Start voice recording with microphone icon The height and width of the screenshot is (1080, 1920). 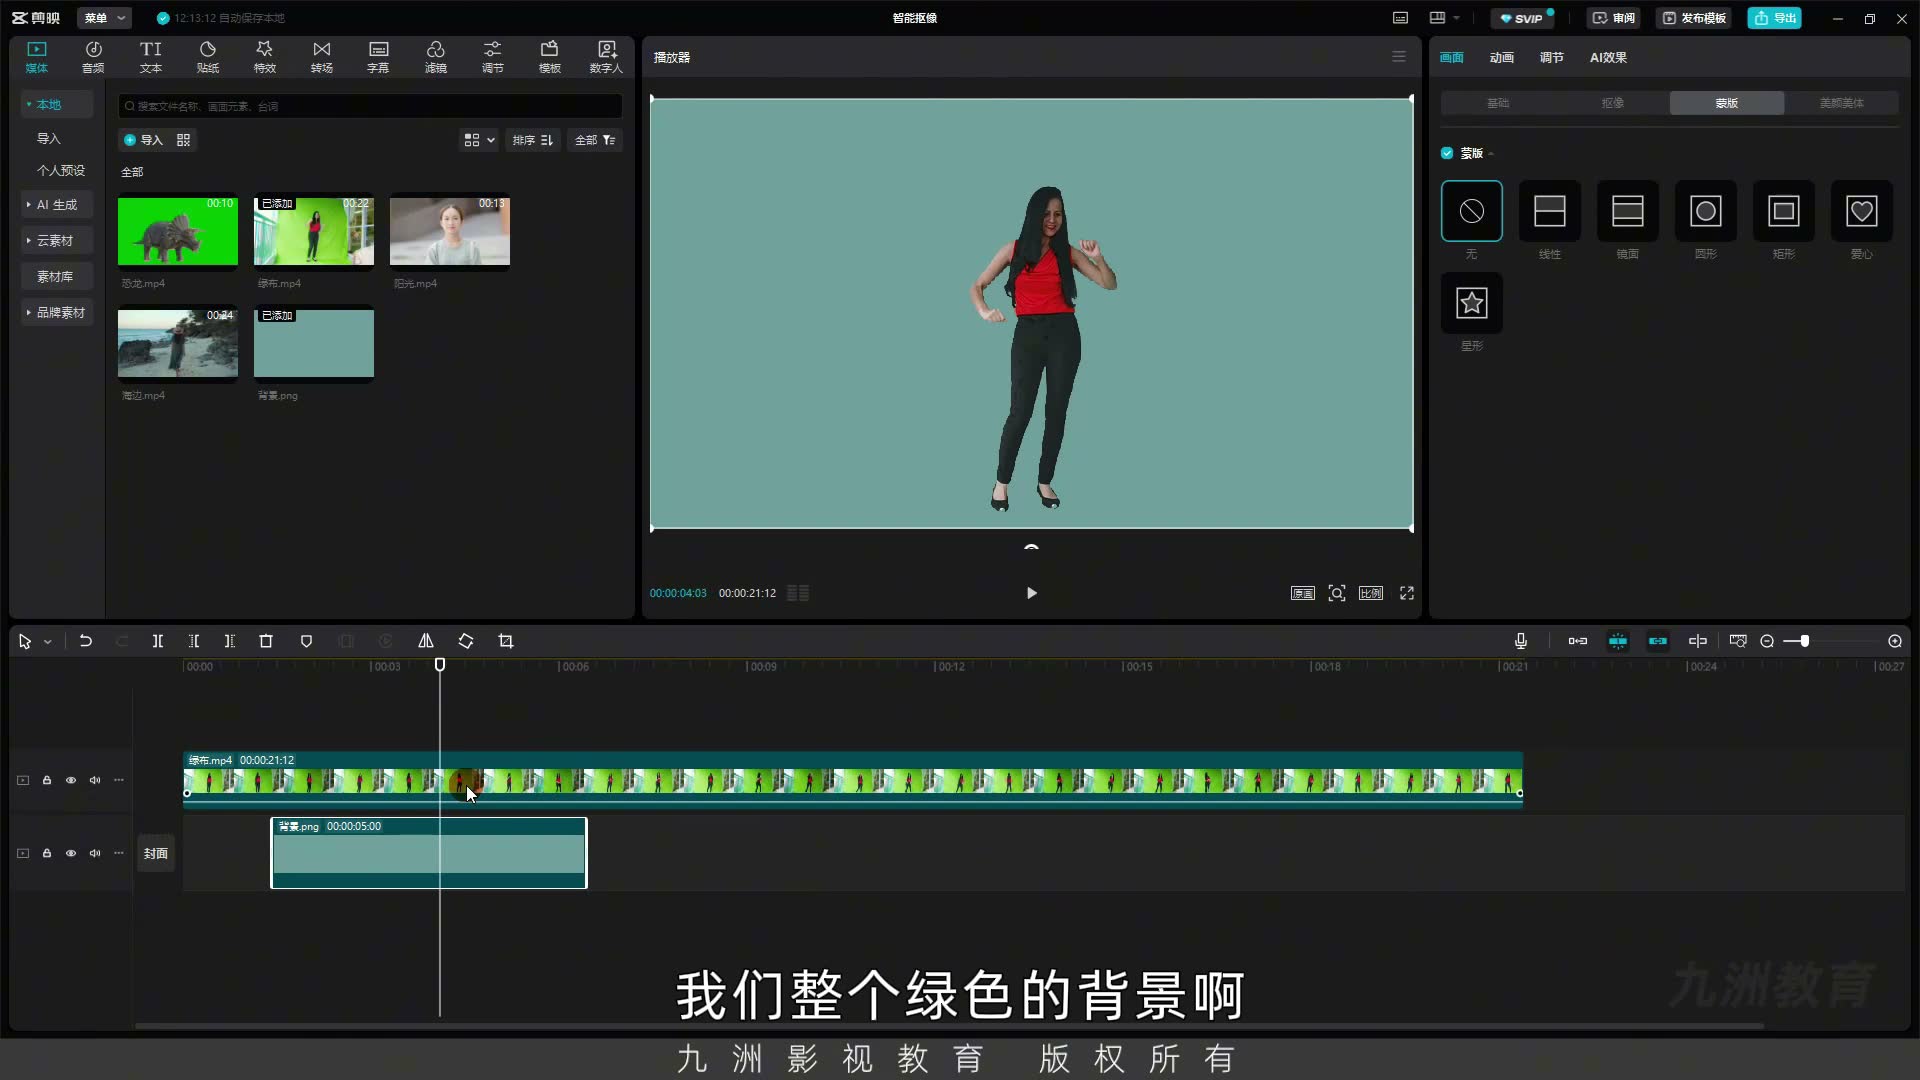(x=1520, y=641)
